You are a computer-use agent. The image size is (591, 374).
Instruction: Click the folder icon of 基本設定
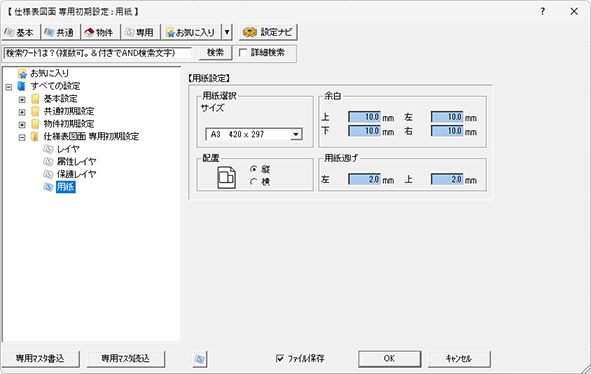tap(35, 99)
